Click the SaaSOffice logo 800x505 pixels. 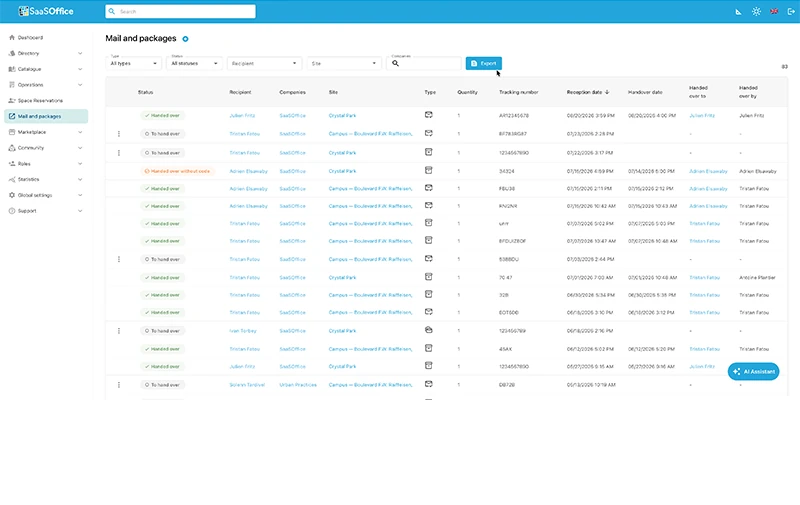pyautogui.click(x=46, y=11)
